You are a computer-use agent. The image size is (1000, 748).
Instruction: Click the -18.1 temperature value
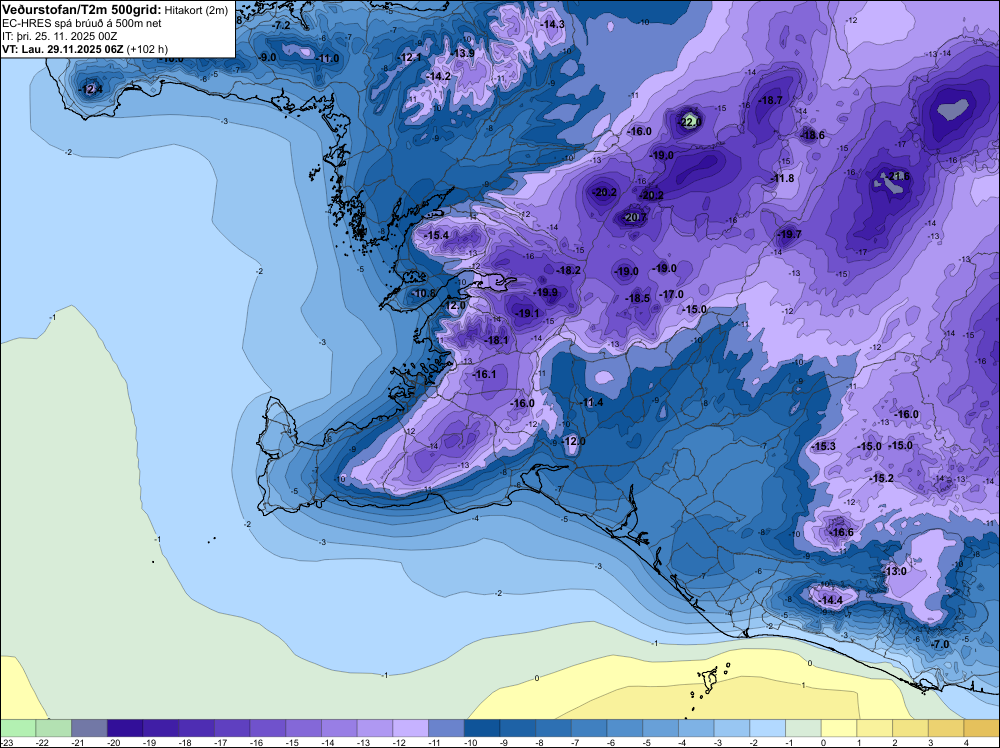click(x=497, y=341)
